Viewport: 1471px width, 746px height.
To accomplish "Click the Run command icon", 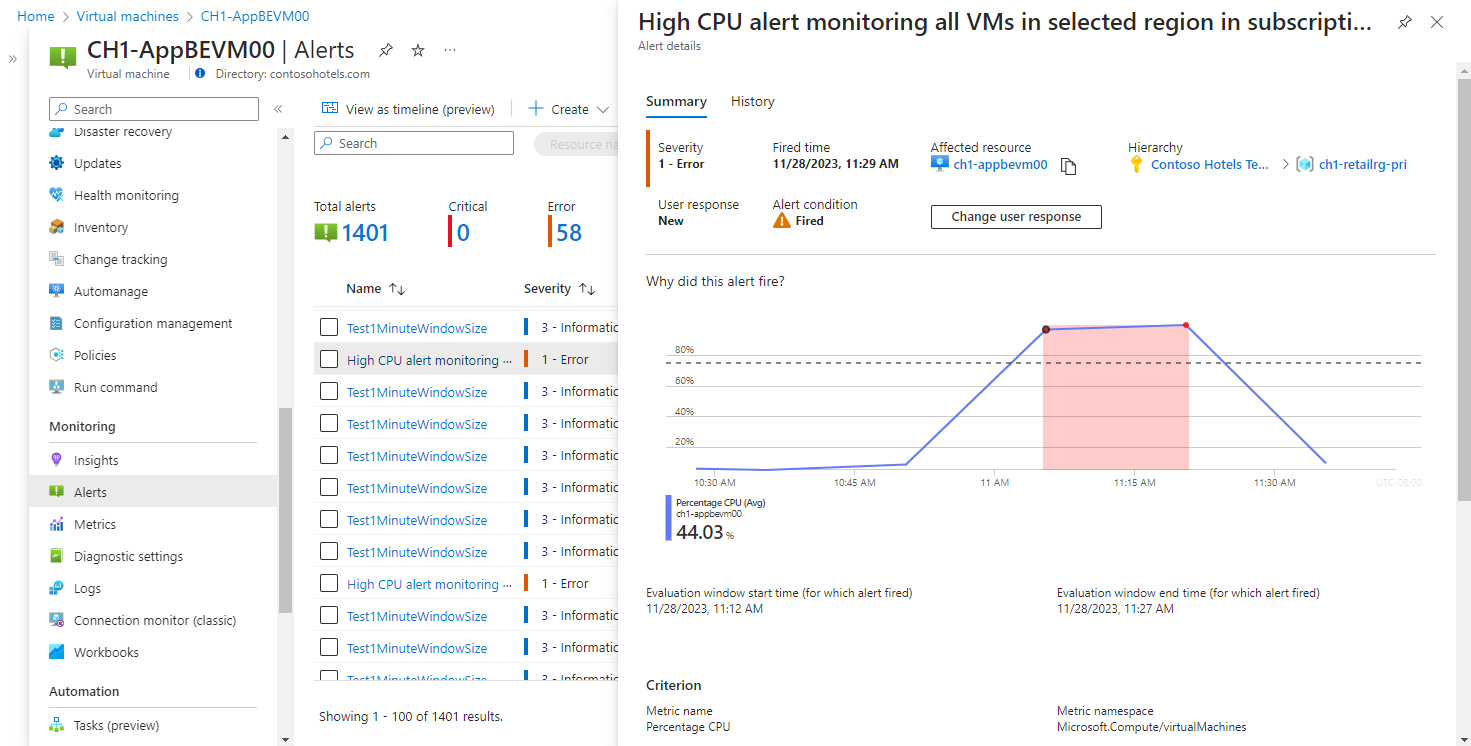I will tap(57, 387).
